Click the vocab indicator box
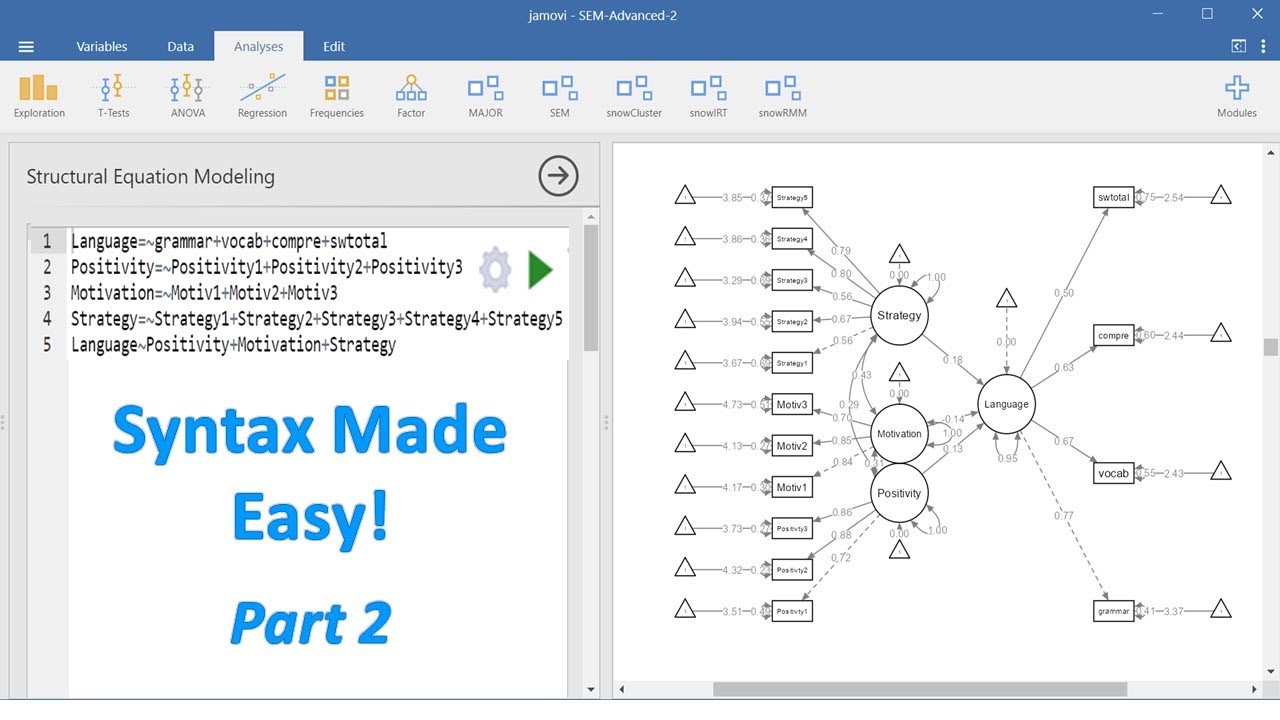Viewport: 1280px width, 720px height. pyautogui.click(x=1114, y=473)
